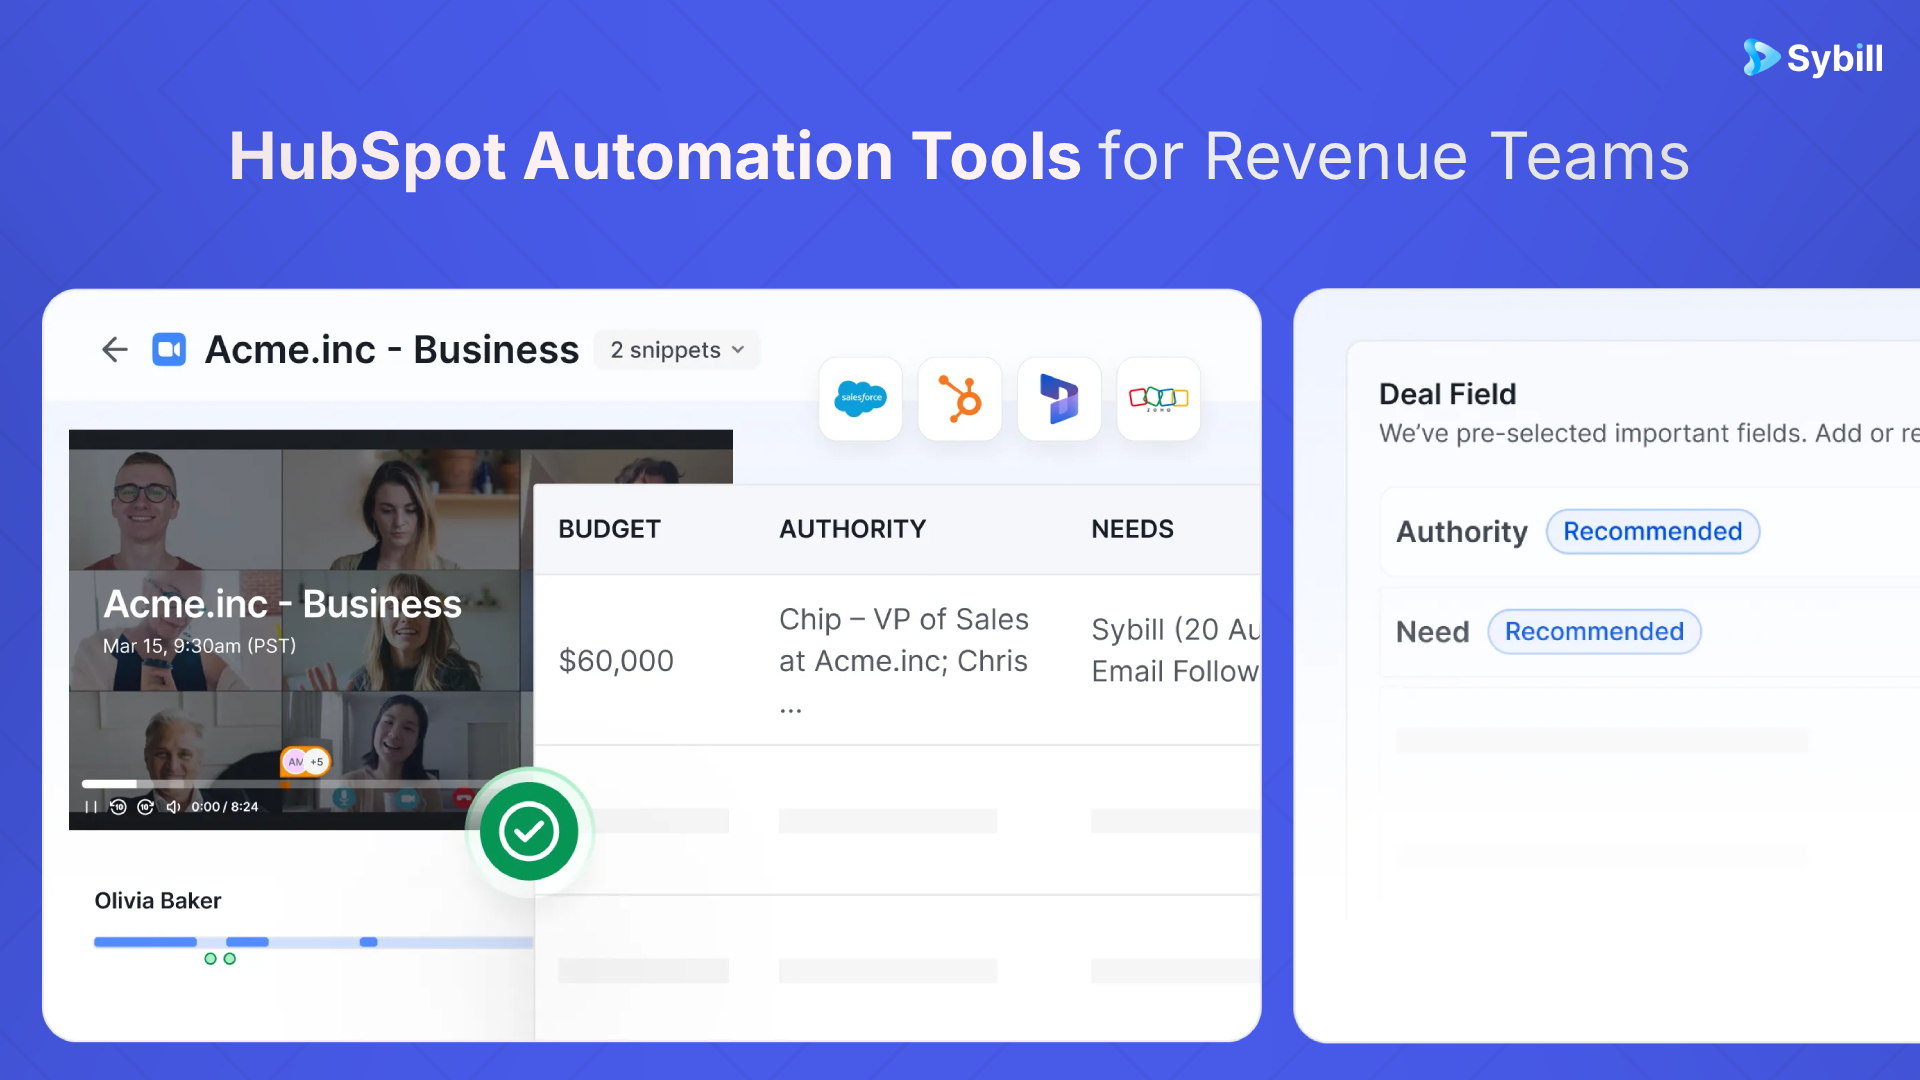Viewport: 1920px width, 1080px height.
Task: Click the Recommended badge next to Authority
Action: click(1653, 532)
